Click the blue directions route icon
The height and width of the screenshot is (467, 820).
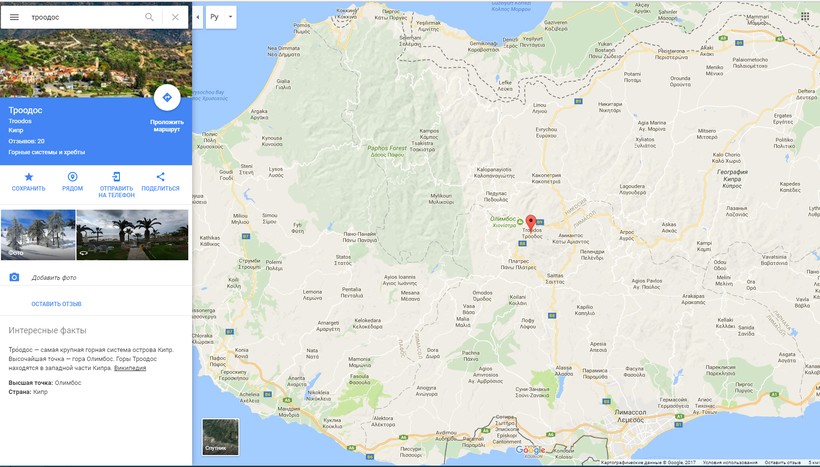click(x=166, y=97)
